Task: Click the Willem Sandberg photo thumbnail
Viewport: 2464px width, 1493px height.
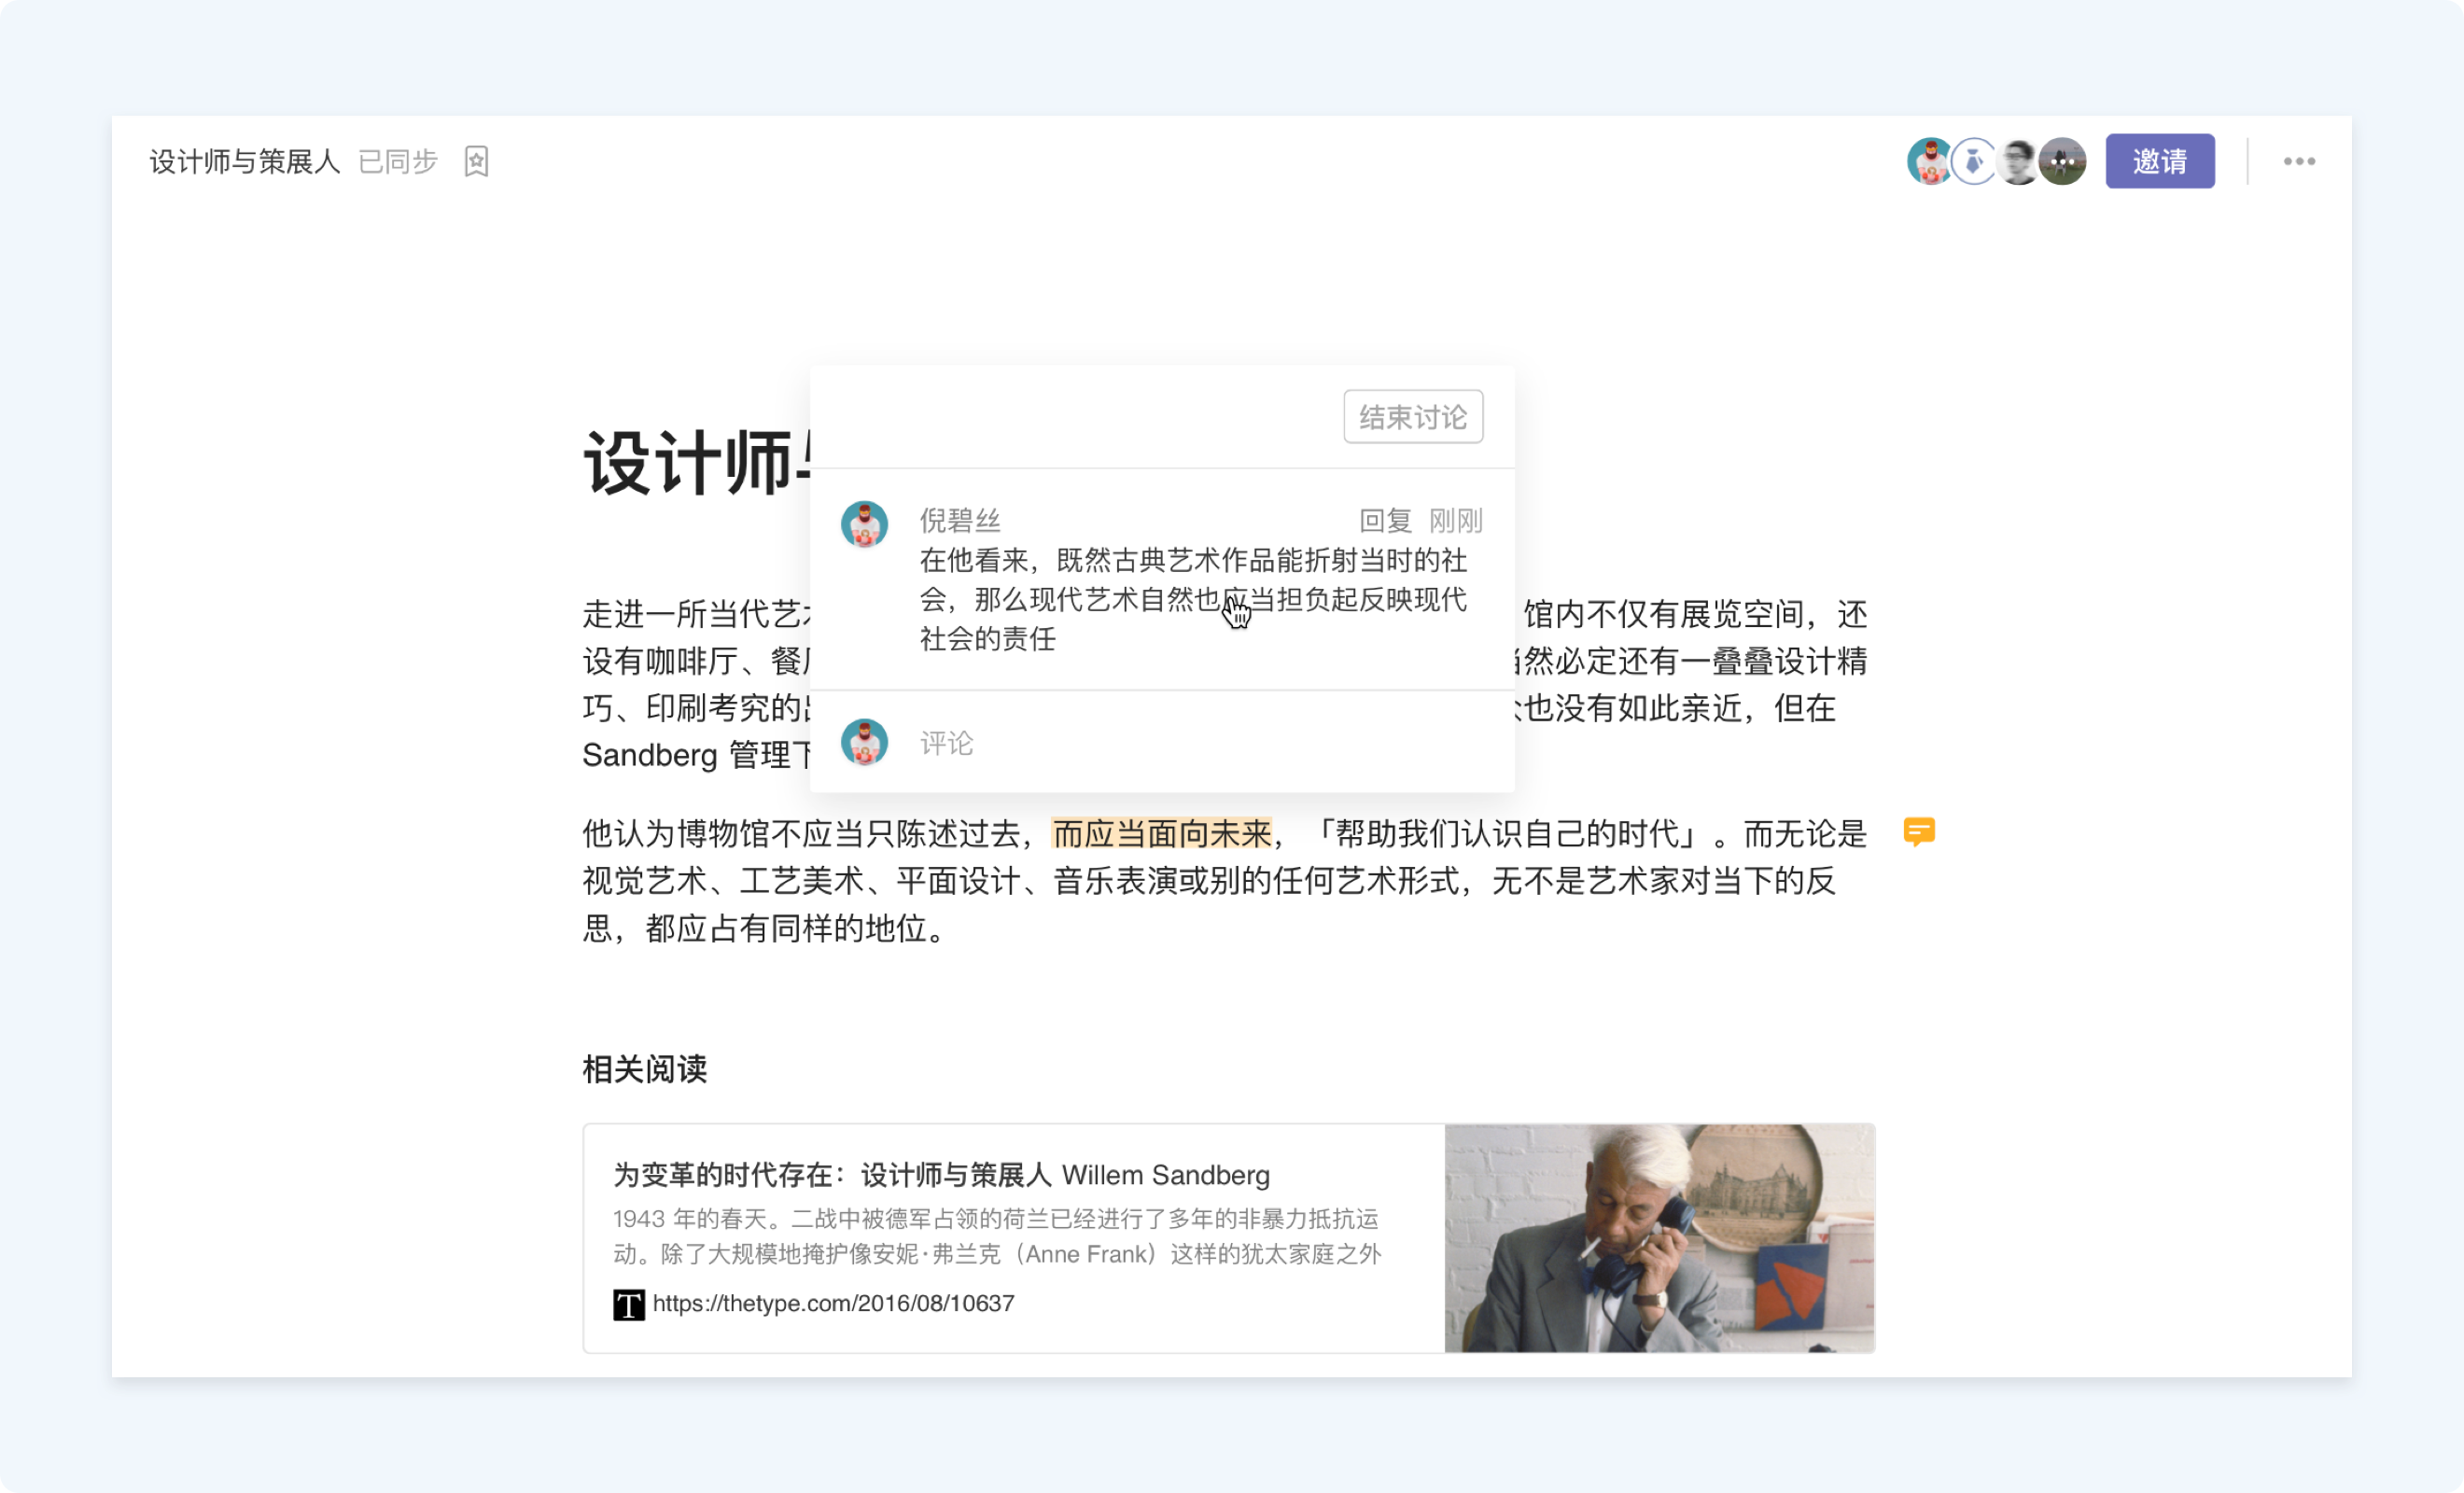Action: [x=1659, y=1238]
